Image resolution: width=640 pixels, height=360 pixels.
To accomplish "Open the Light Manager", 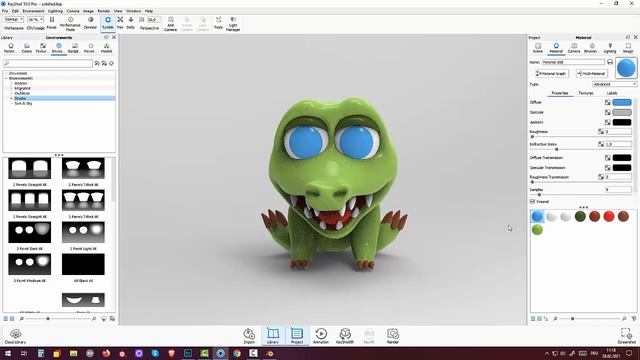I will coord(233,24).
